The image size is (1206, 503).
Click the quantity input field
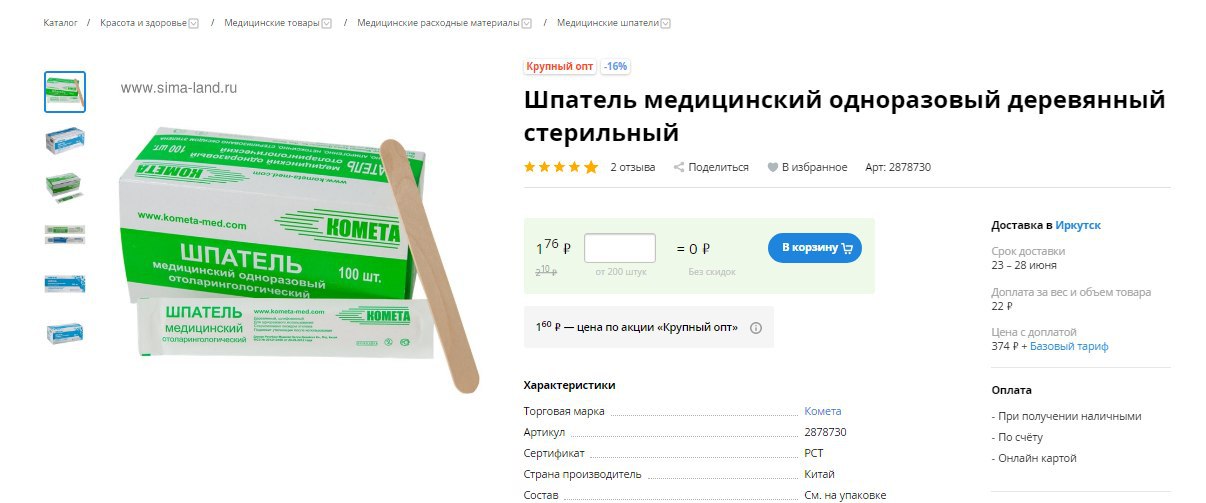(x=620, y=248)
